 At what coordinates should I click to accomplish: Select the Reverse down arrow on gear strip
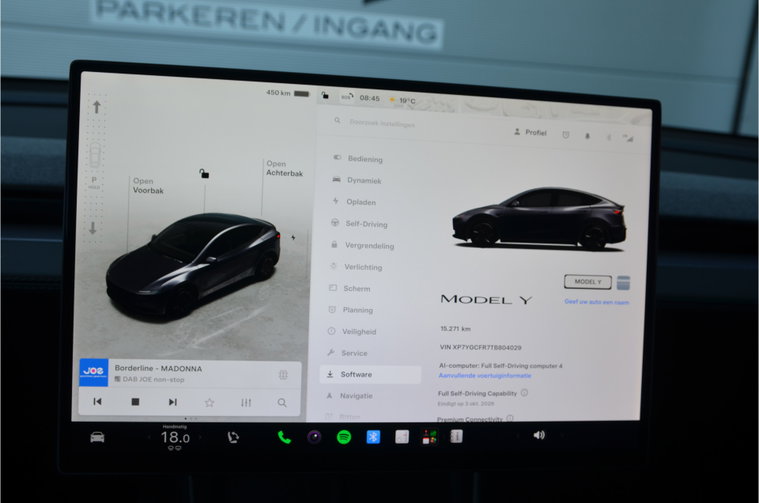[92, 228]
